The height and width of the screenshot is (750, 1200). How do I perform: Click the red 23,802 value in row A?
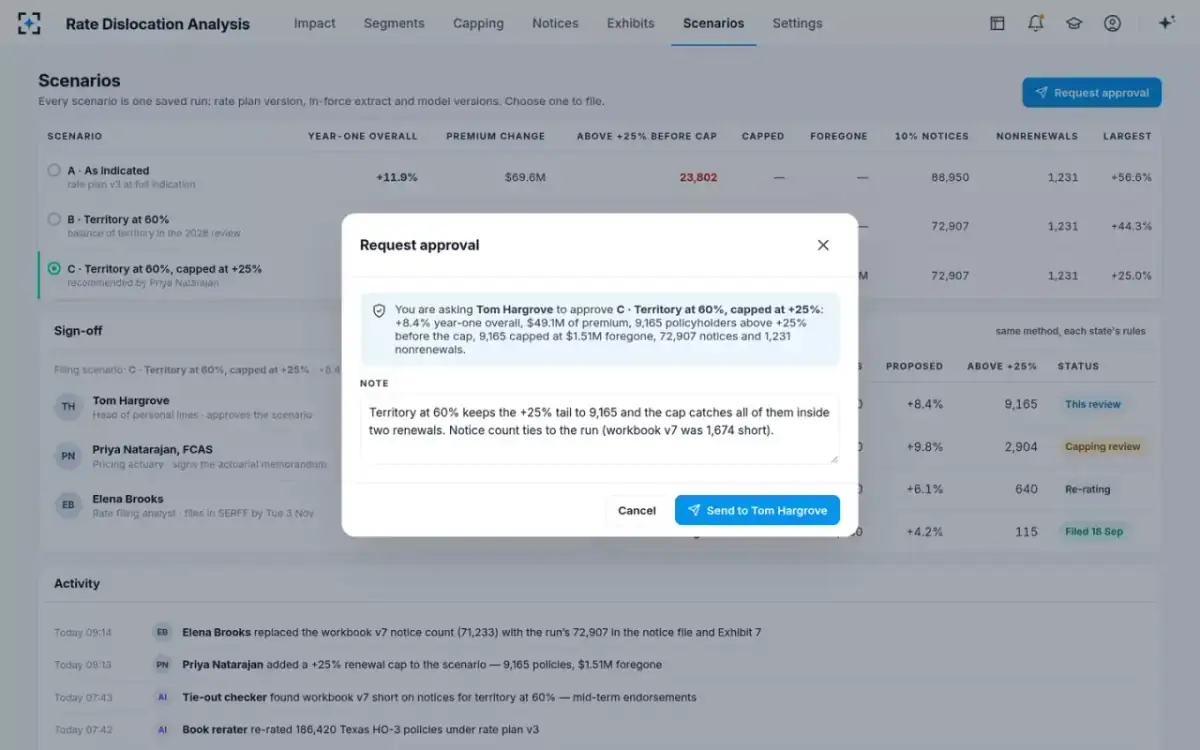(x=698, y=177)
